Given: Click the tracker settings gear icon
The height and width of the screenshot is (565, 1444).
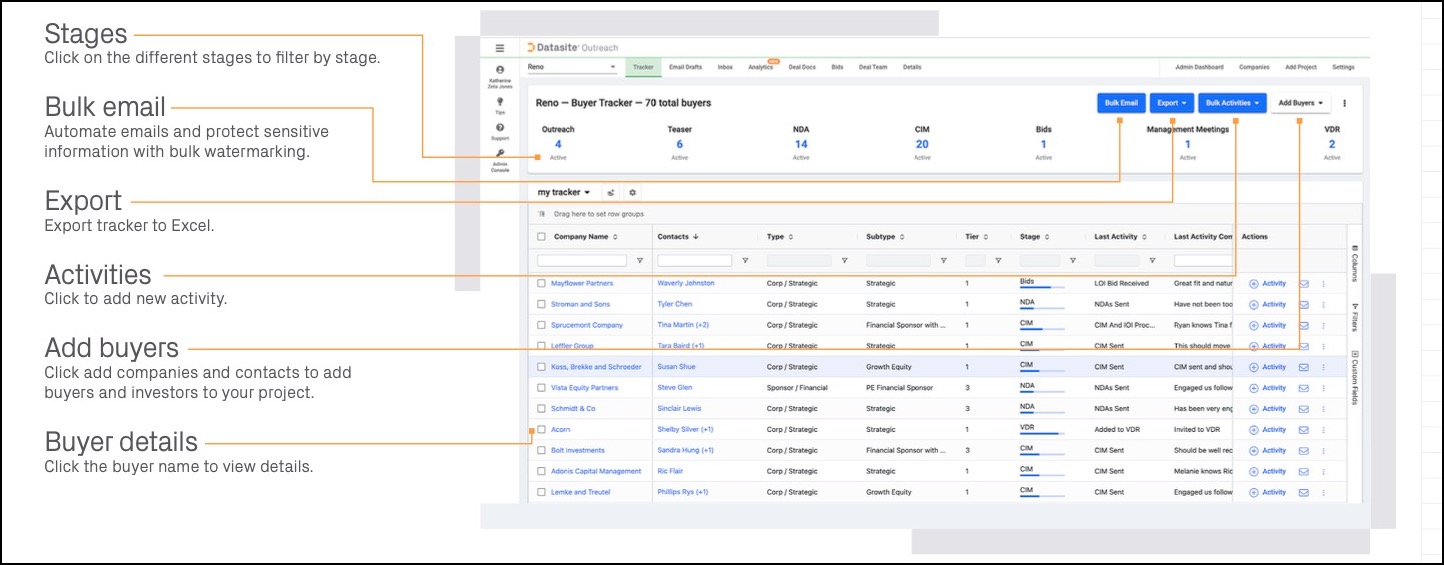Looking at the screenshot, I should tap(632, 192).
